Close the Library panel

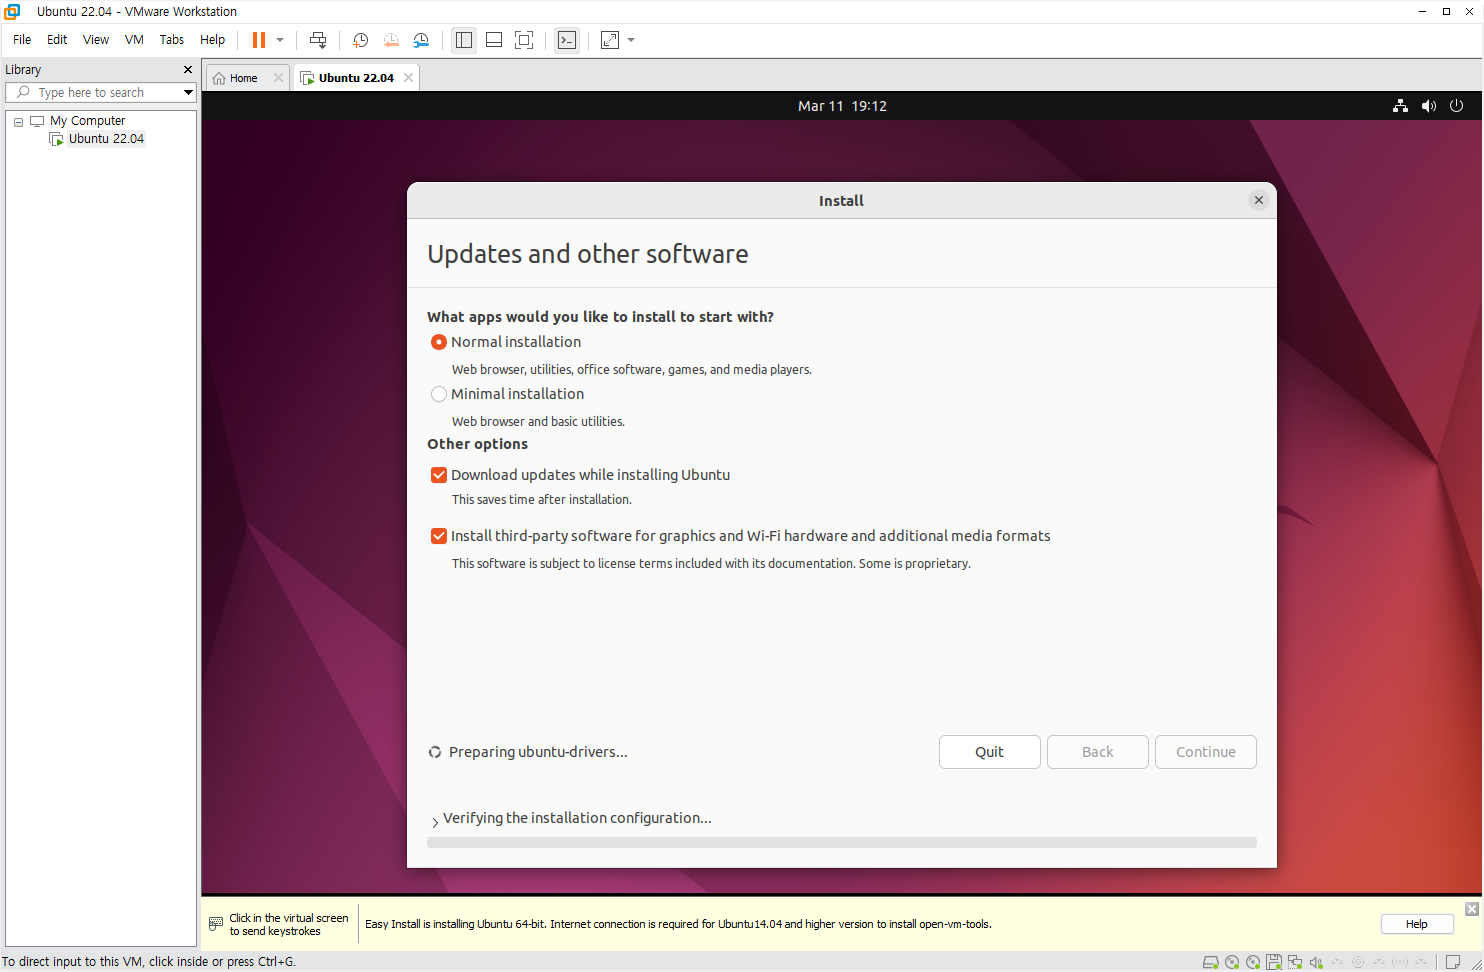(x=187, y=70)
